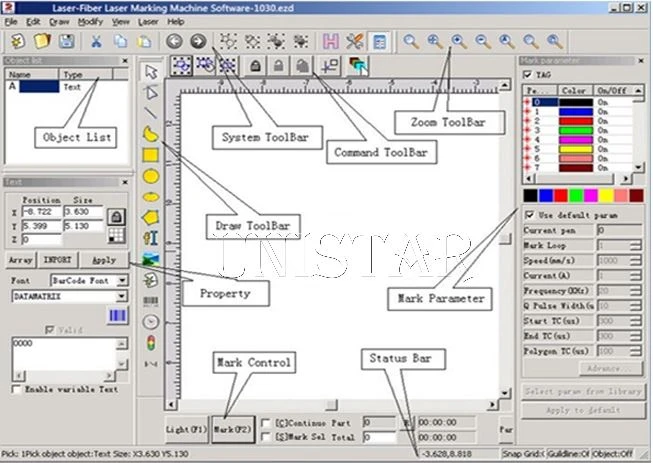Image resolution: width=653 pixels, height=463 pixels.
Task: Open the Laser menu
Action: tap(148, 22)
